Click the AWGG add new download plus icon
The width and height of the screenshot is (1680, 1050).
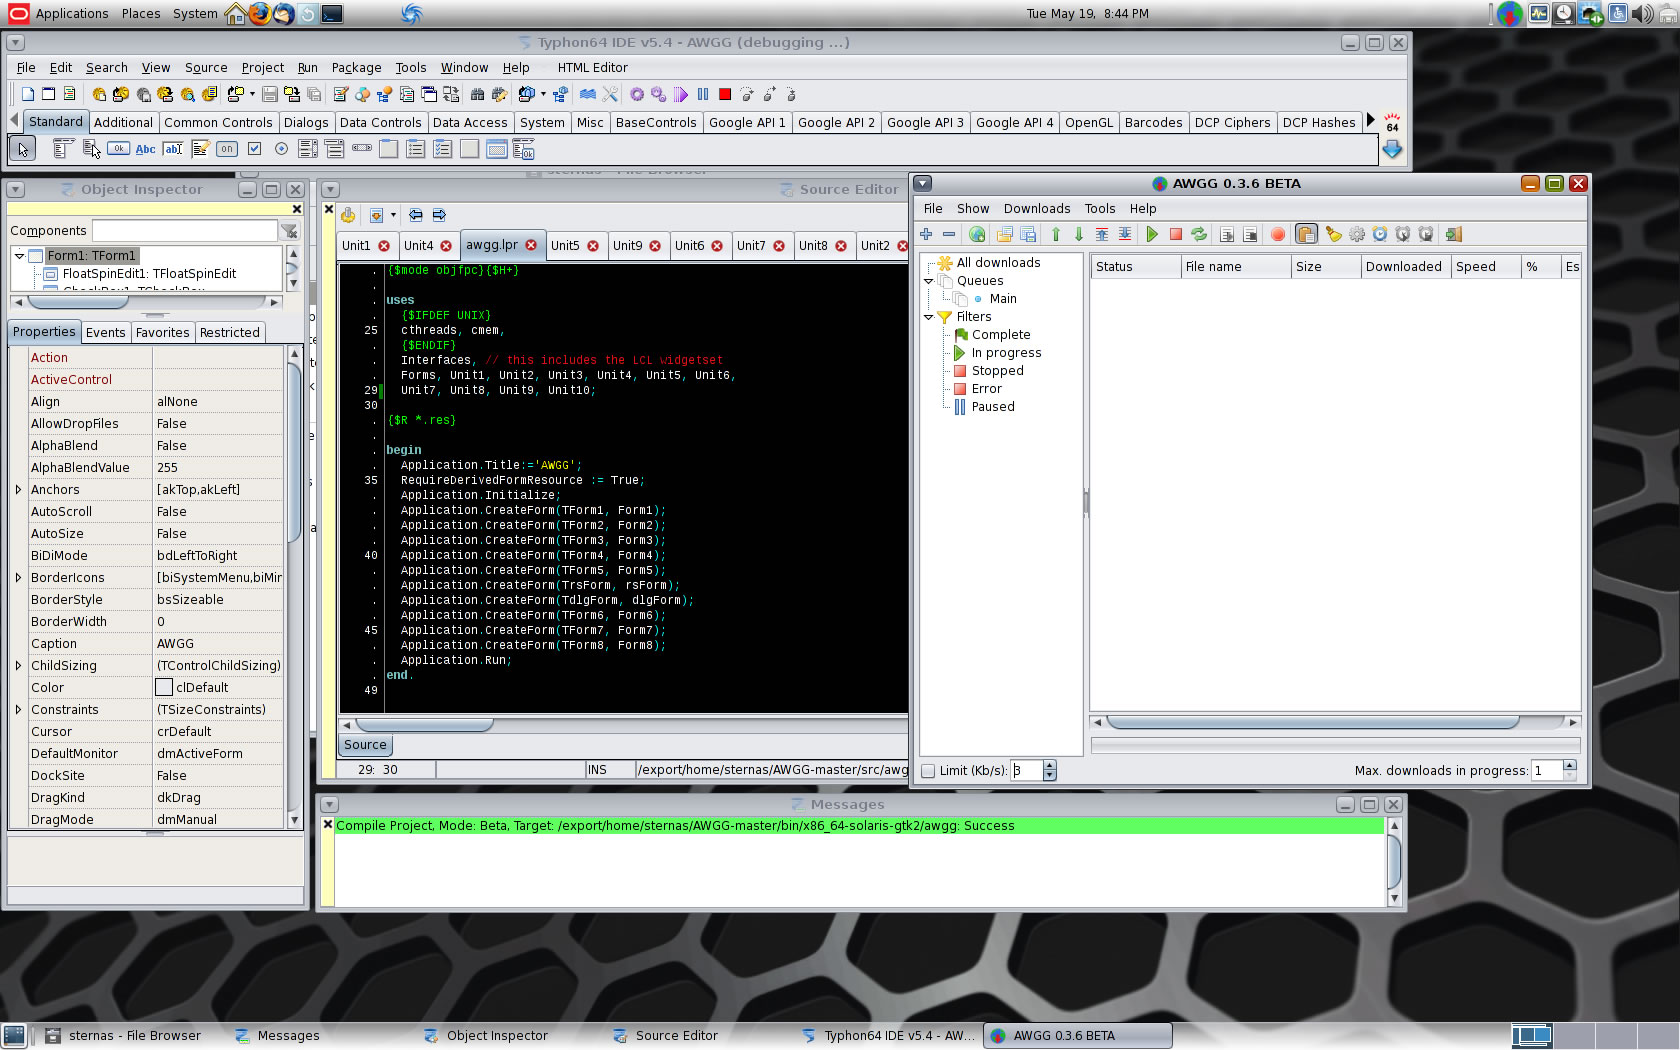pyautogui.click(x=926, y=234)
